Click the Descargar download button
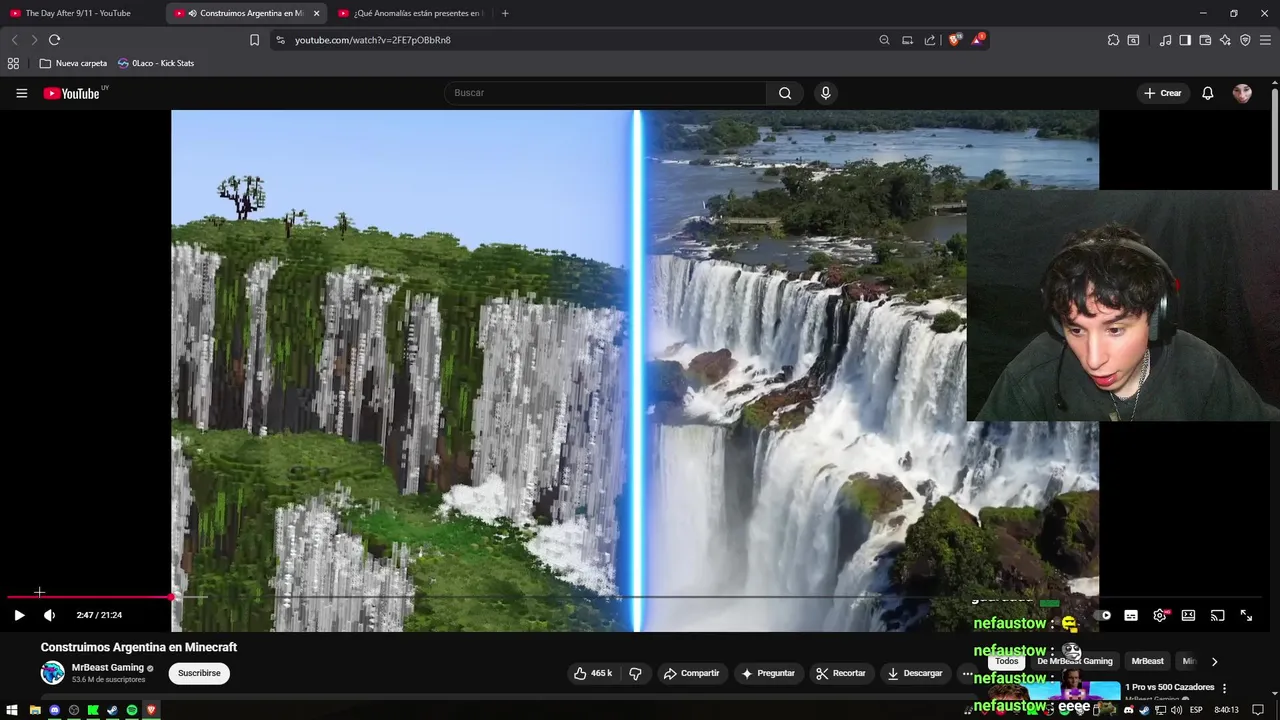This screenshot has height=720, width=1280. [914, 673]
